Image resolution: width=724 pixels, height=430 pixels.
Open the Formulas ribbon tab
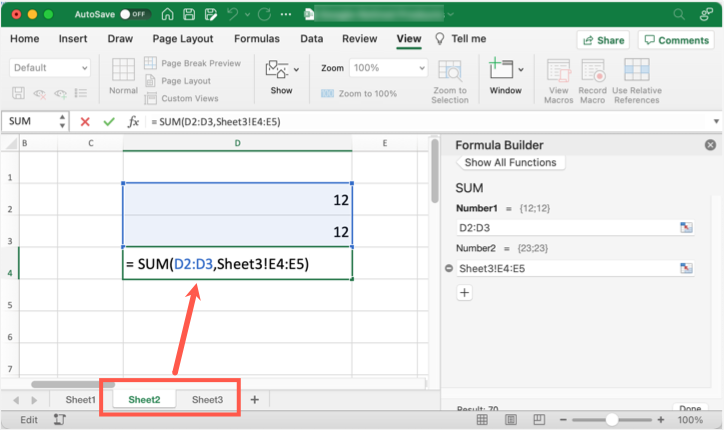click(x=256, y=39)
